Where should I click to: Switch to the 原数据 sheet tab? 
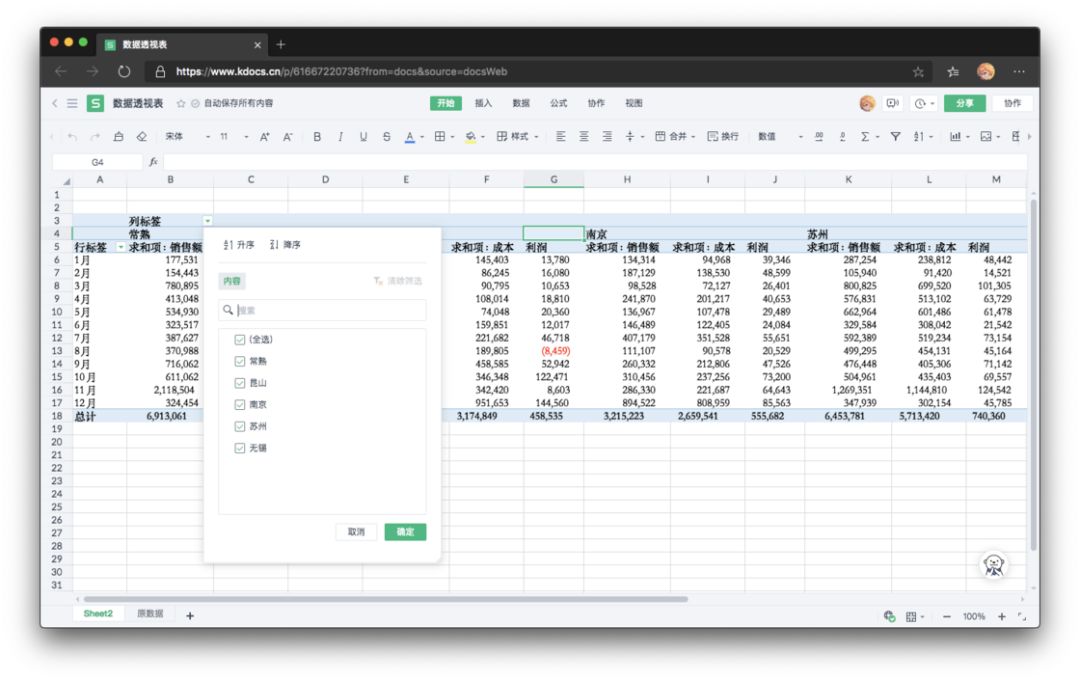150,614
